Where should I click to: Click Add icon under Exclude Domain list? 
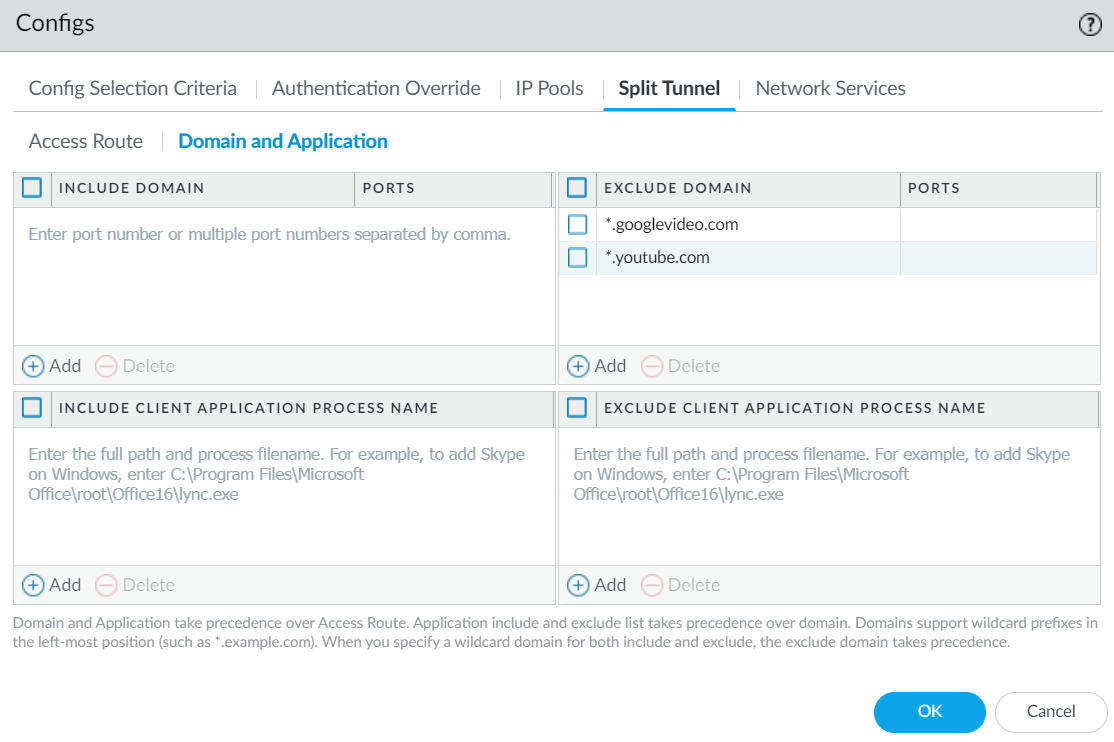578,366
